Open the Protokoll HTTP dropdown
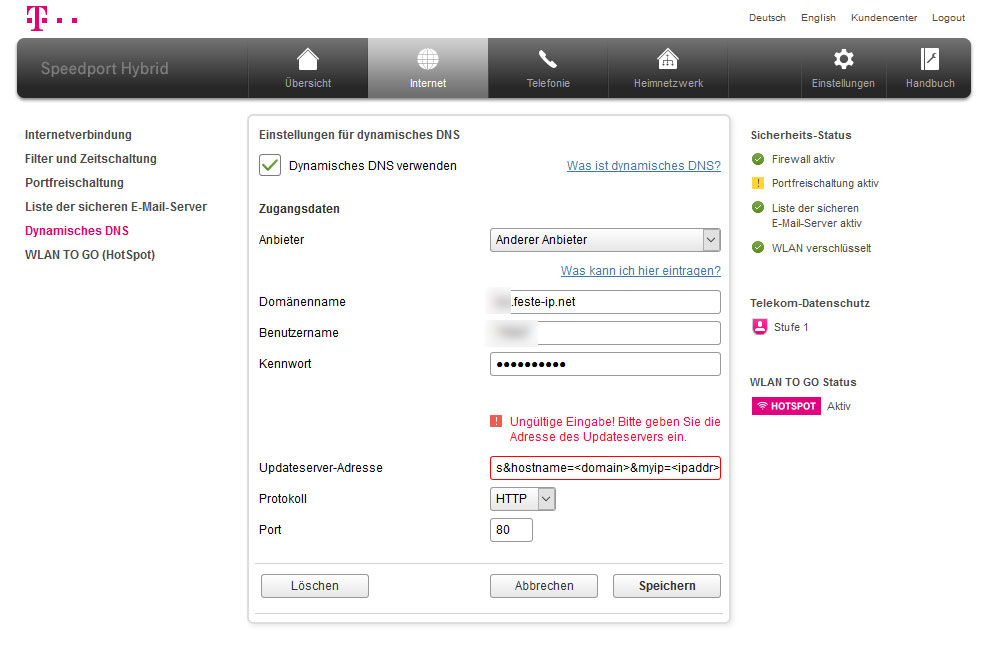Image resolution: width=998 pixels, height=670 pixels. coord(522,499)
